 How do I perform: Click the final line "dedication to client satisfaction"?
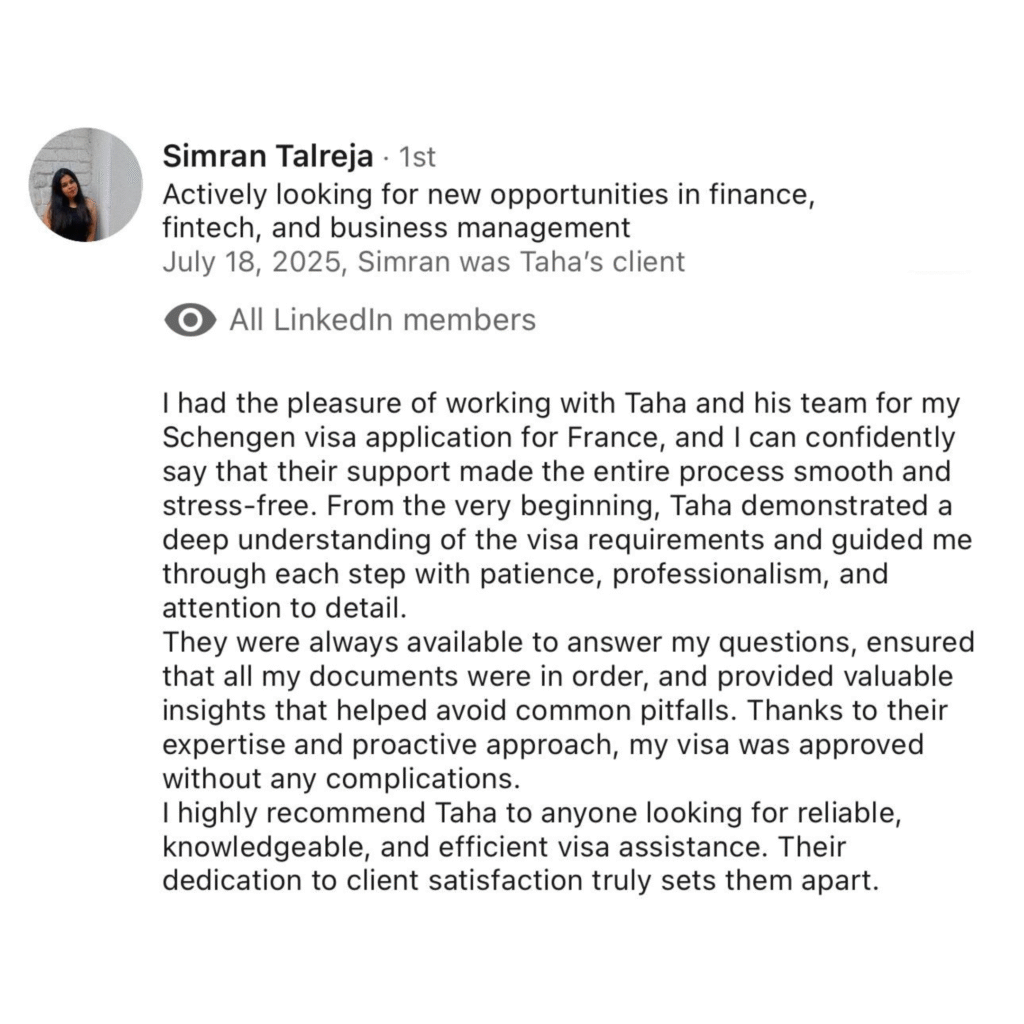(x=520, y=881)
